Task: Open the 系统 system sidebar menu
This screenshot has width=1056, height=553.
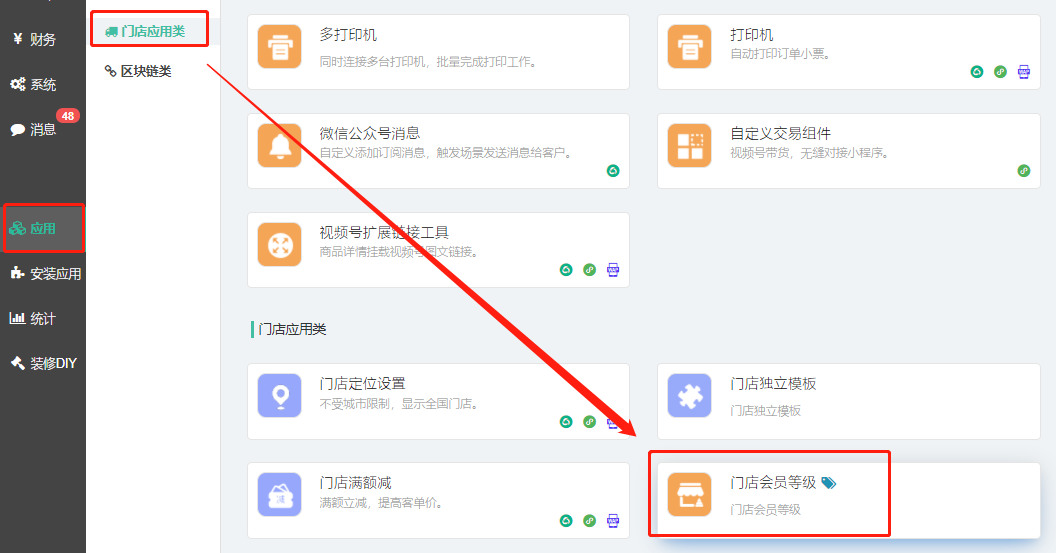Action: pyautogui.click(x=35, y=84)
